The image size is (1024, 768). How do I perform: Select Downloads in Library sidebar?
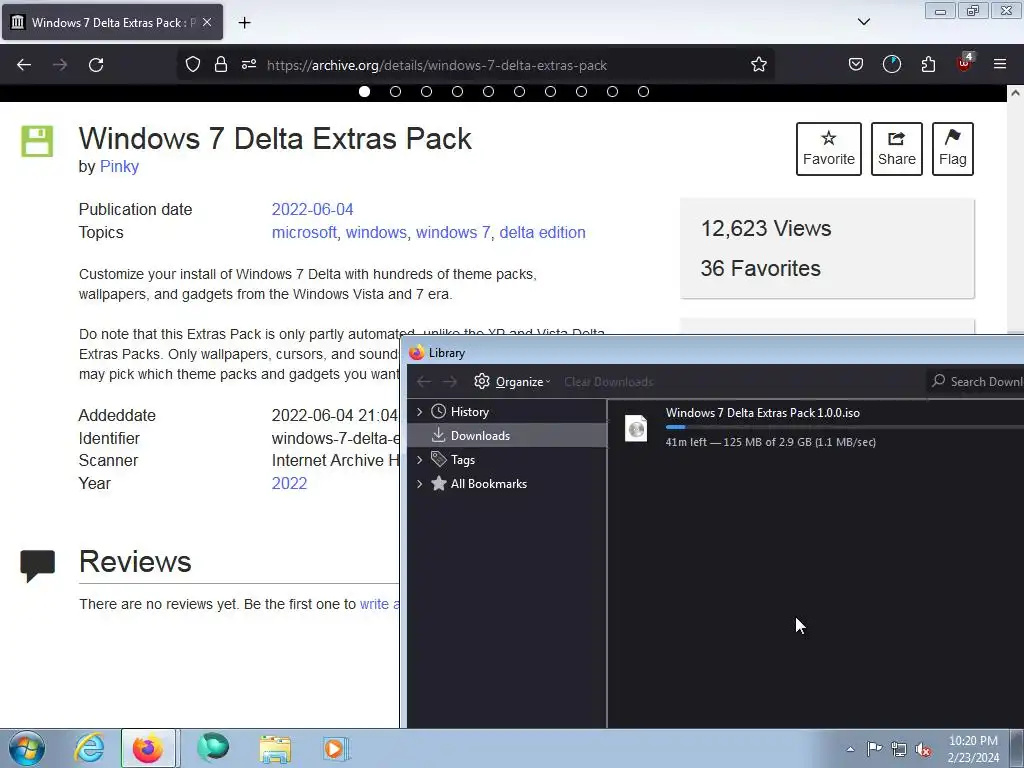507,436
